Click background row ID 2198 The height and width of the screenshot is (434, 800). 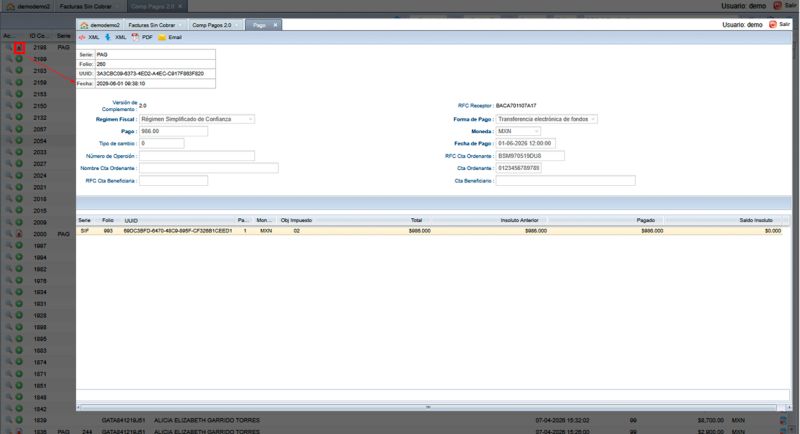tap(40, 47)
